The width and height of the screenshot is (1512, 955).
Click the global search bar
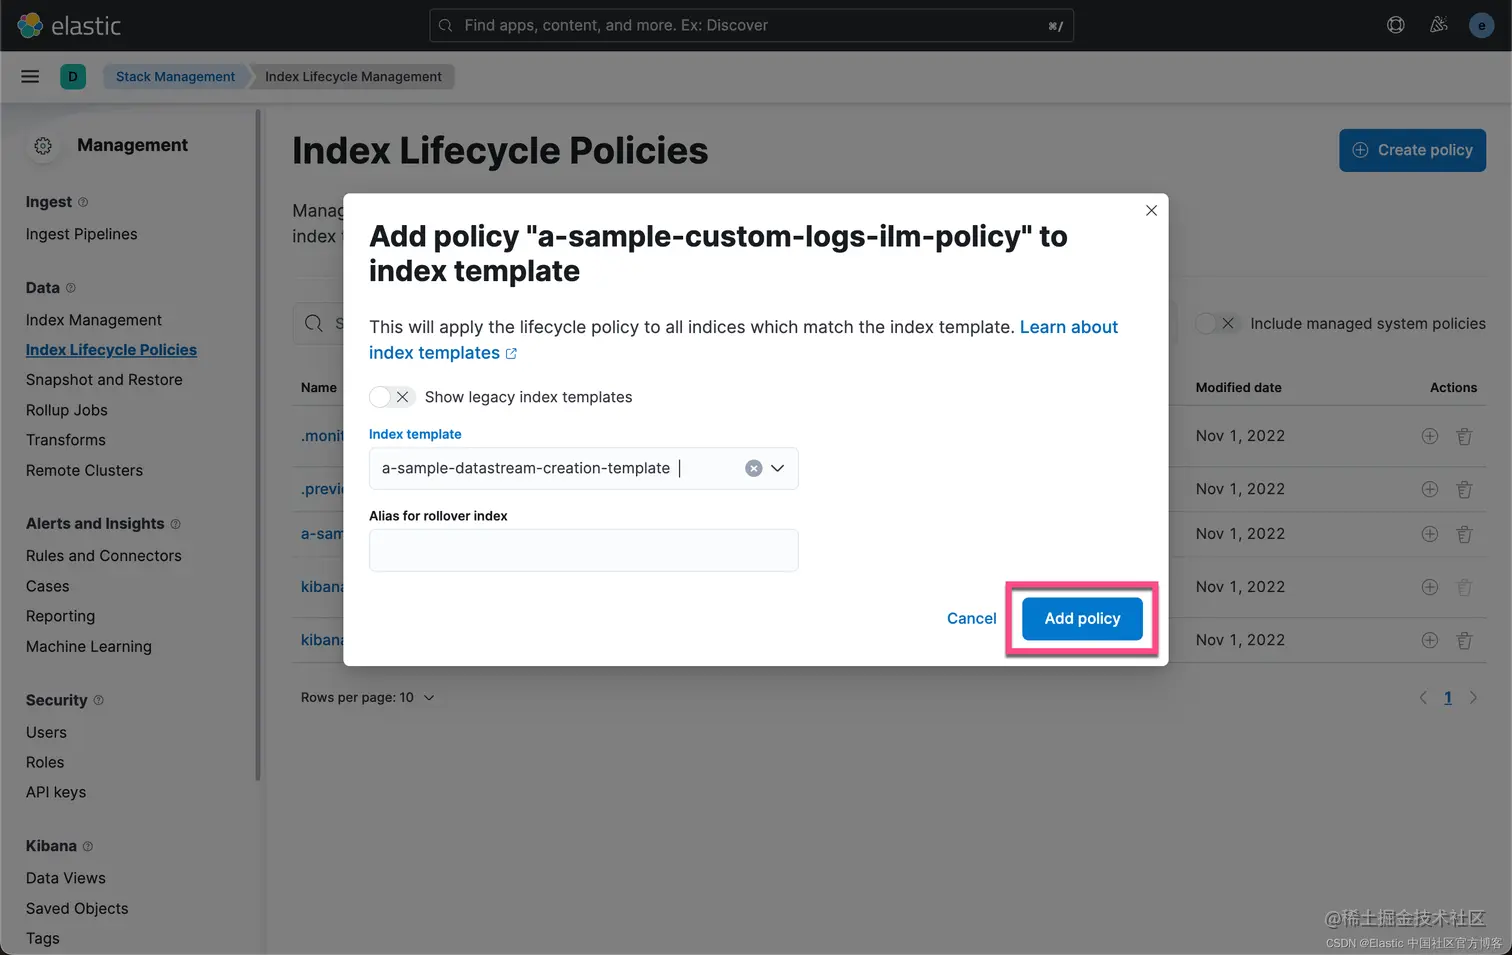coord(751,25)
